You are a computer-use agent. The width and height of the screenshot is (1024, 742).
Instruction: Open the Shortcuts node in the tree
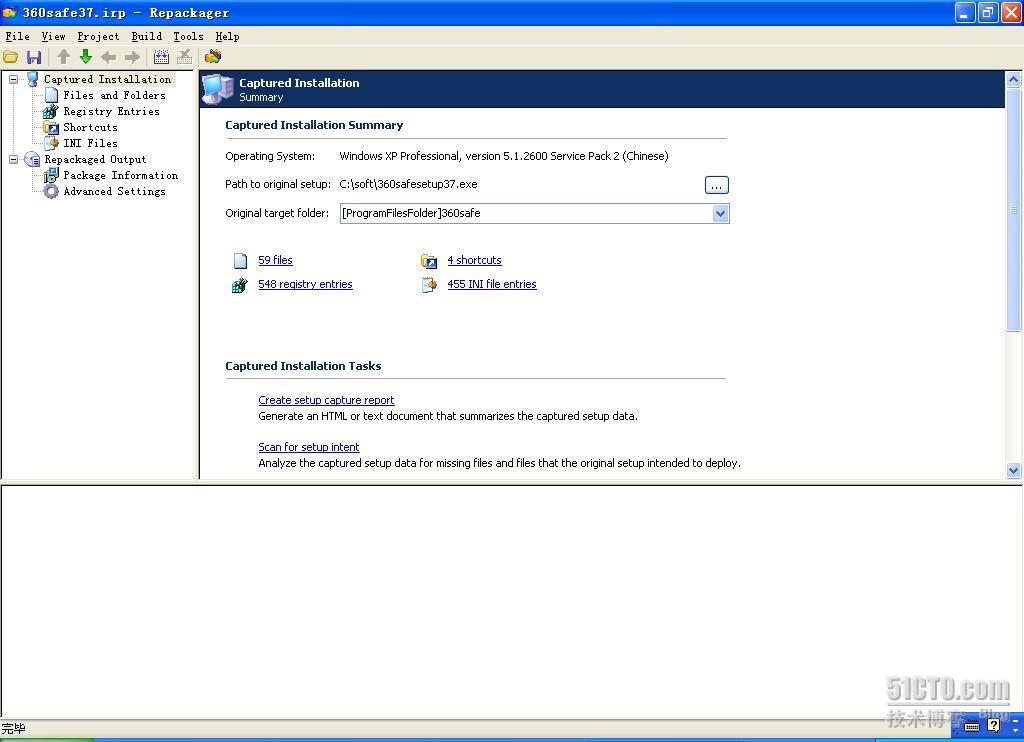90,127
